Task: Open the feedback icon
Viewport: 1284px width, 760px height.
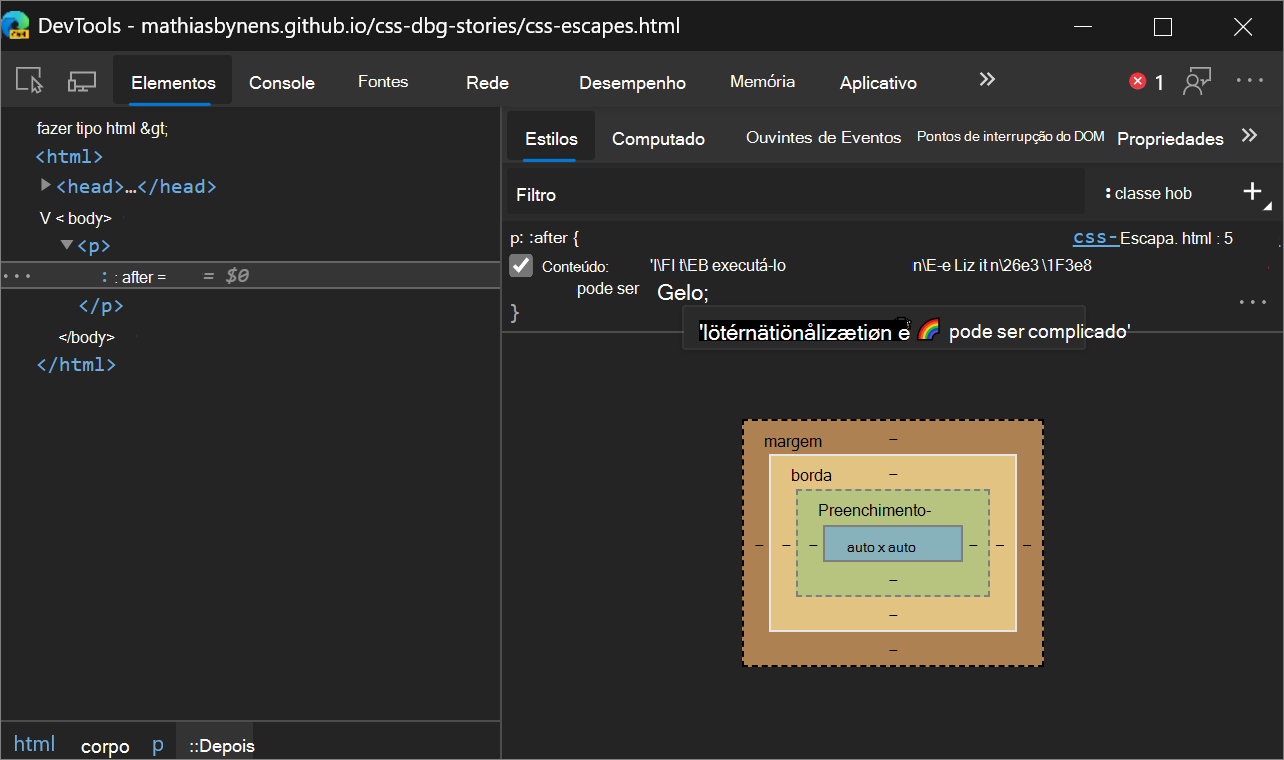Action: coord(1196,82)
